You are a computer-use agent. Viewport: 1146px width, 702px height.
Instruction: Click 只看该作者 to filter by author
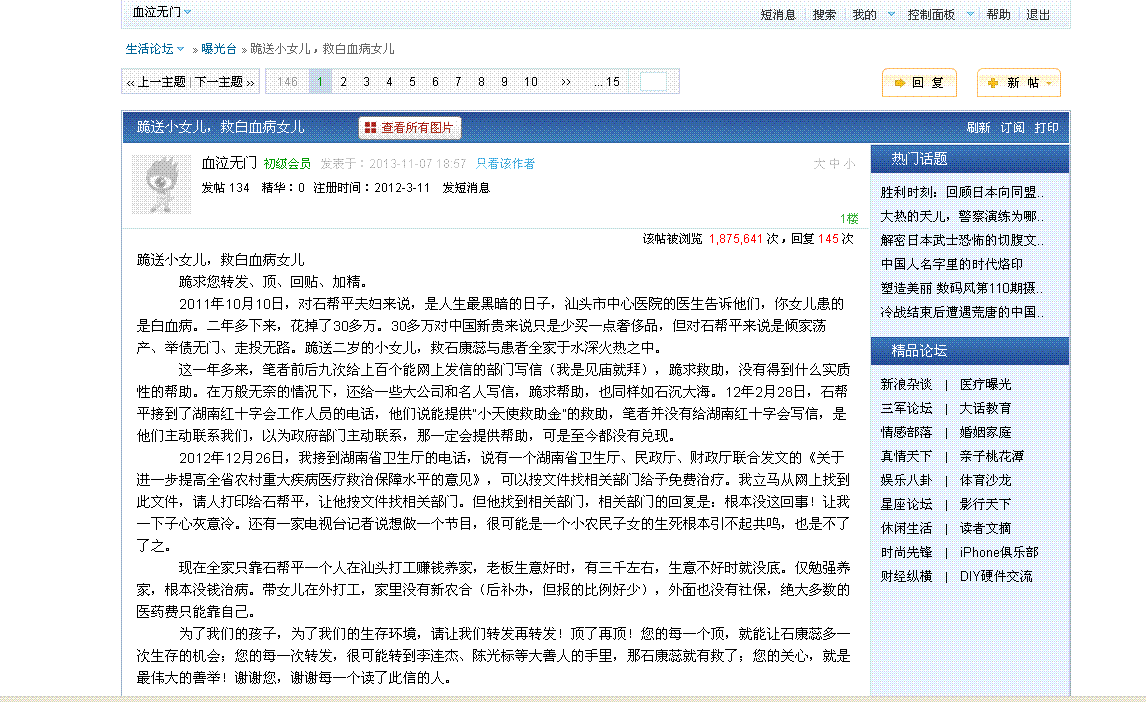point(505,164)
